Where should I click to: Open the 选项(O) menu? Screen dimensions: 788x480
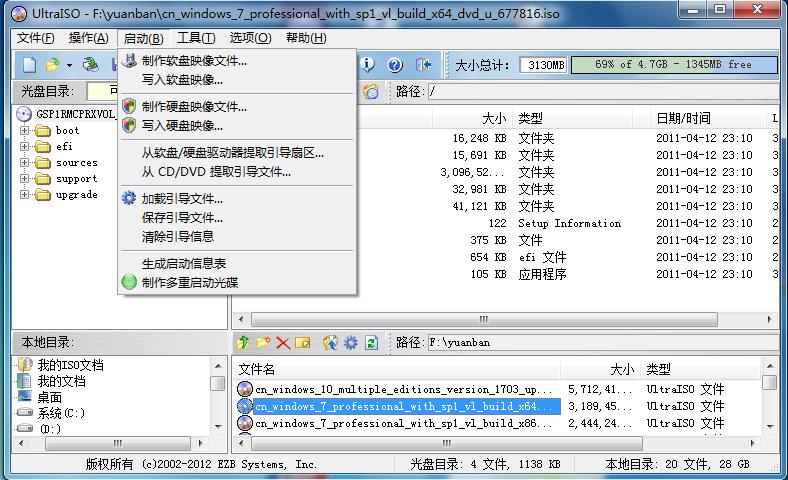tap(250, 38)
